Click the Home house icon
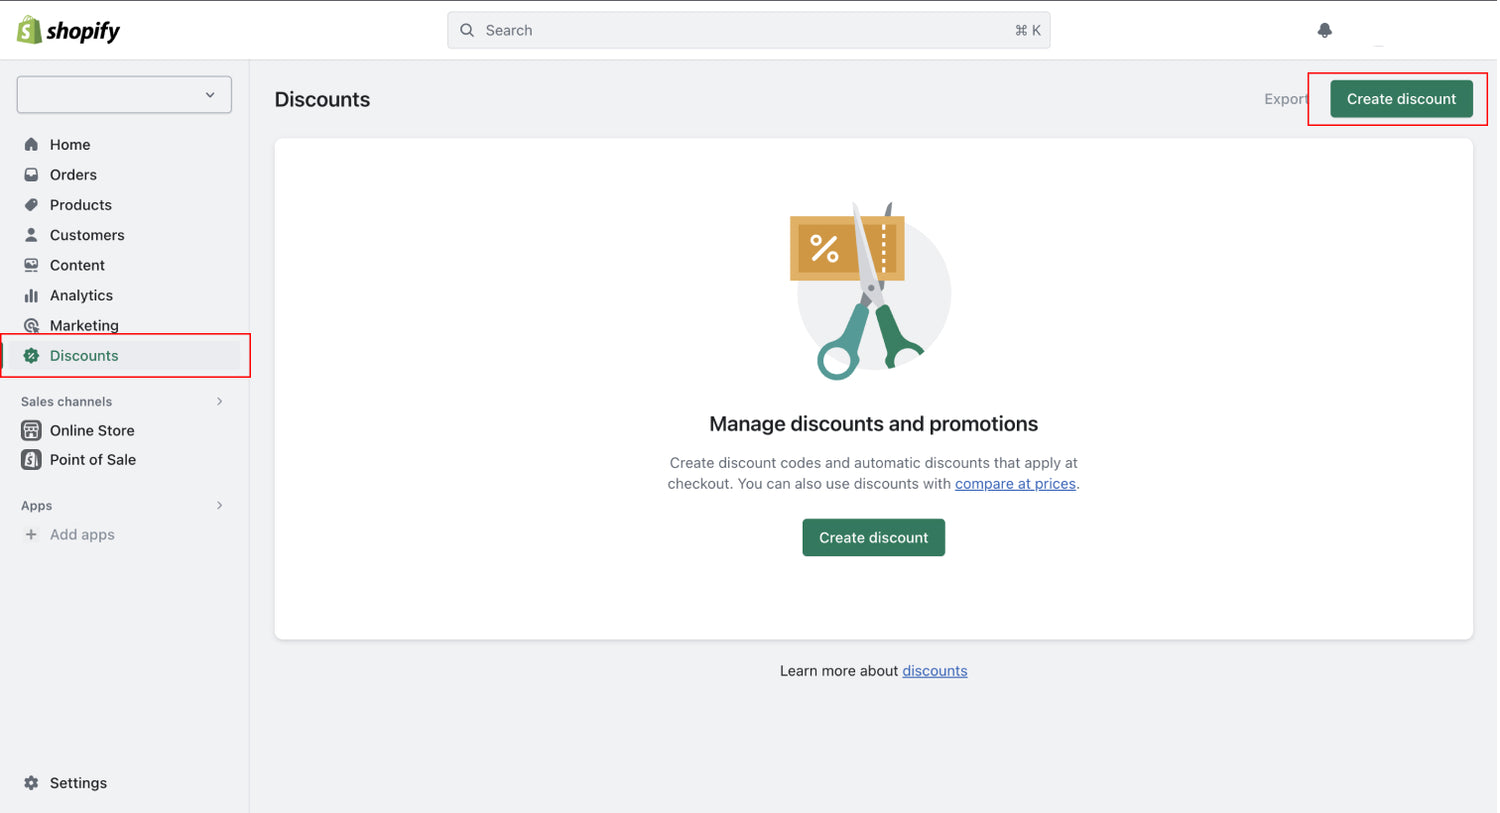1500x813 pixels. (x=31, y=144)
